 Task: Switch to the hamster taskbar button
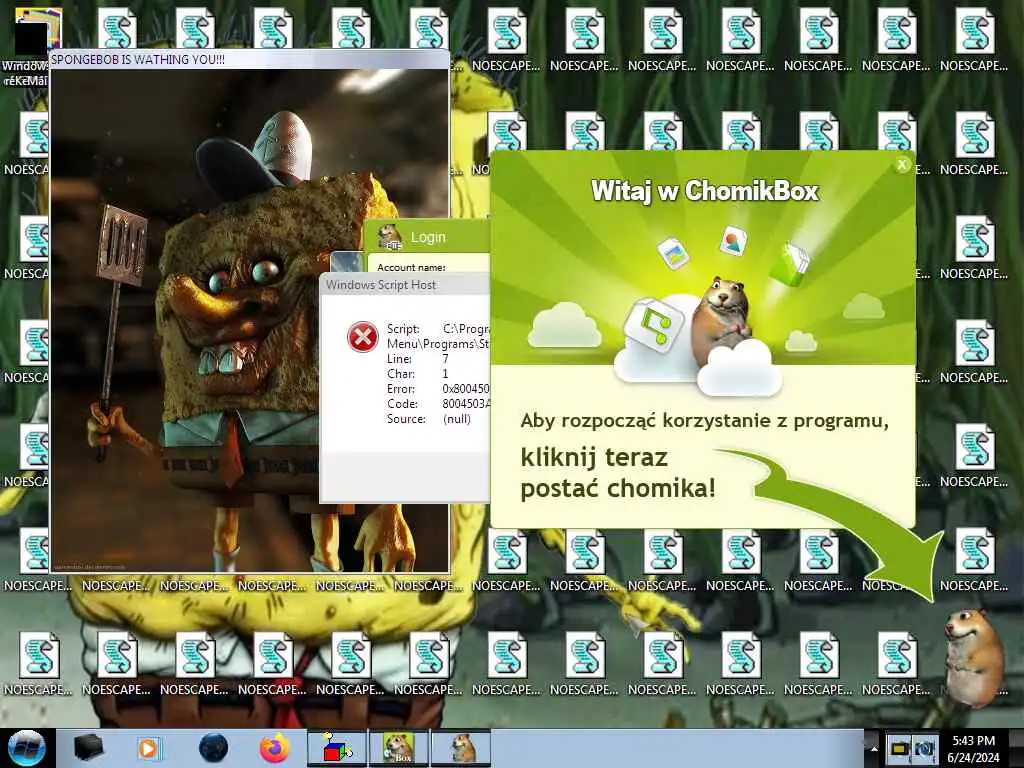tap(461, 748)
